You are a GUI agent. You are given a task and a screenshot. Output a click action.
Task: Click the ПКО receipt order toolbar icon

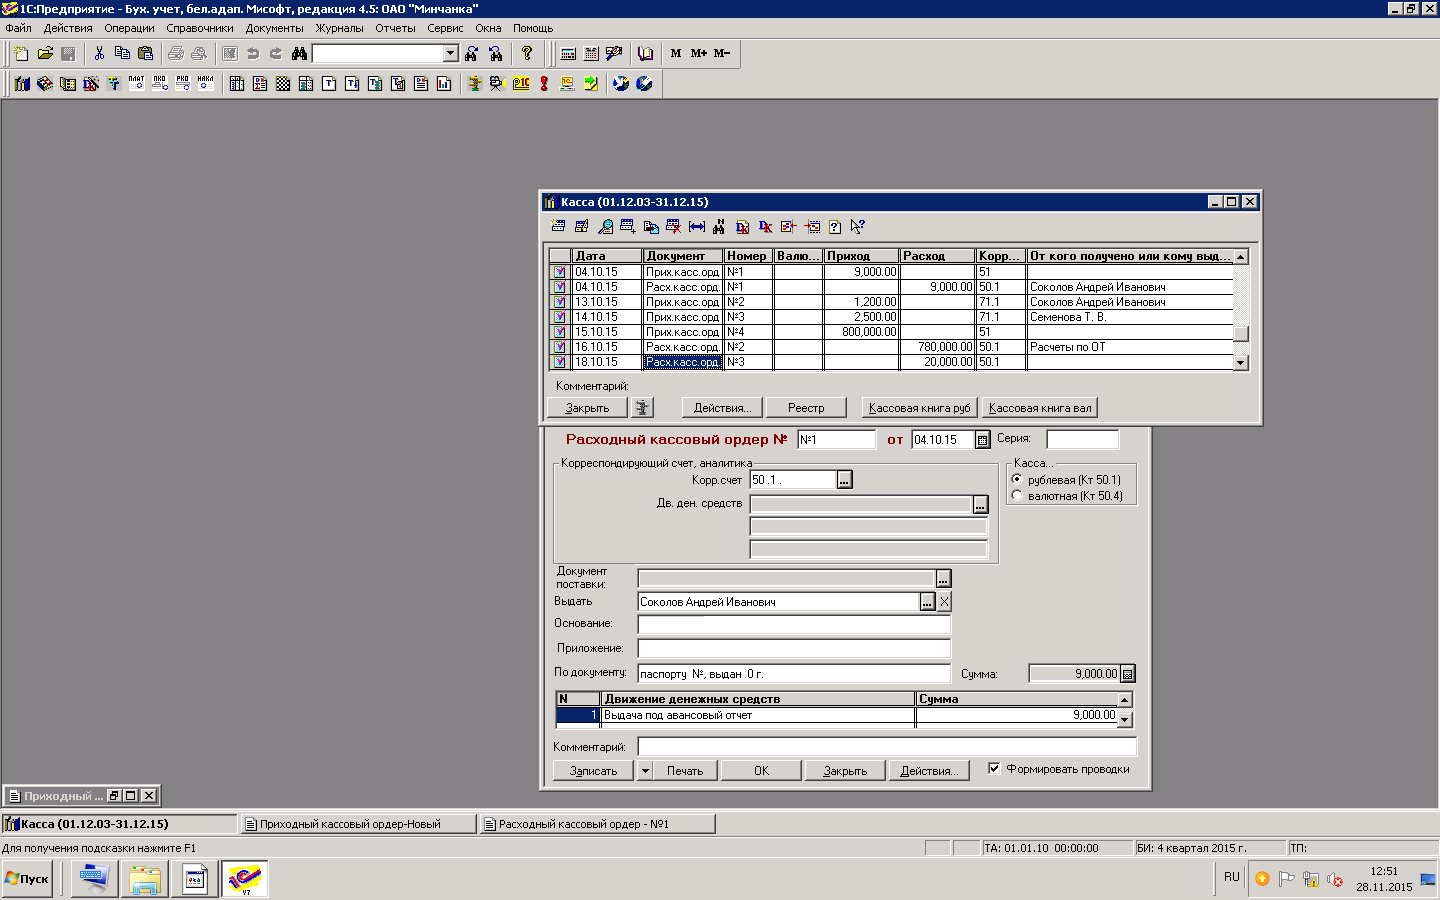click(160, 83)
